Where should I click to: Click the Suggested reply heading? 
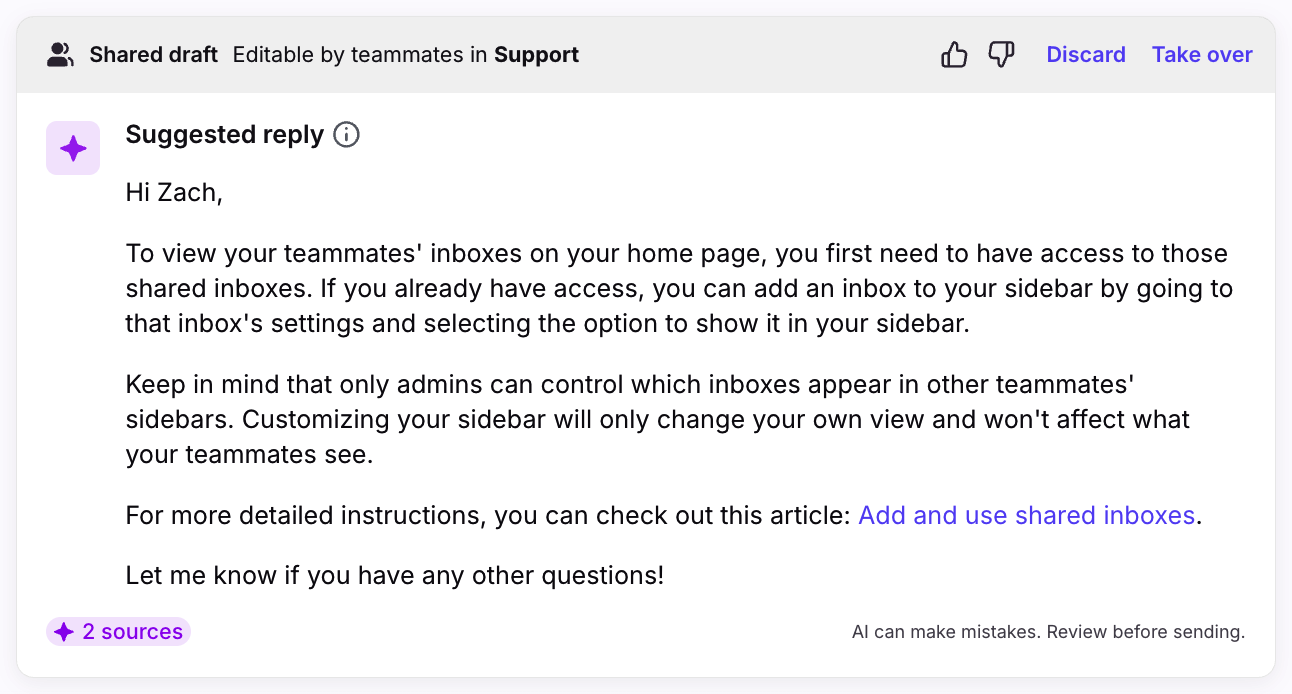[225, 135]
